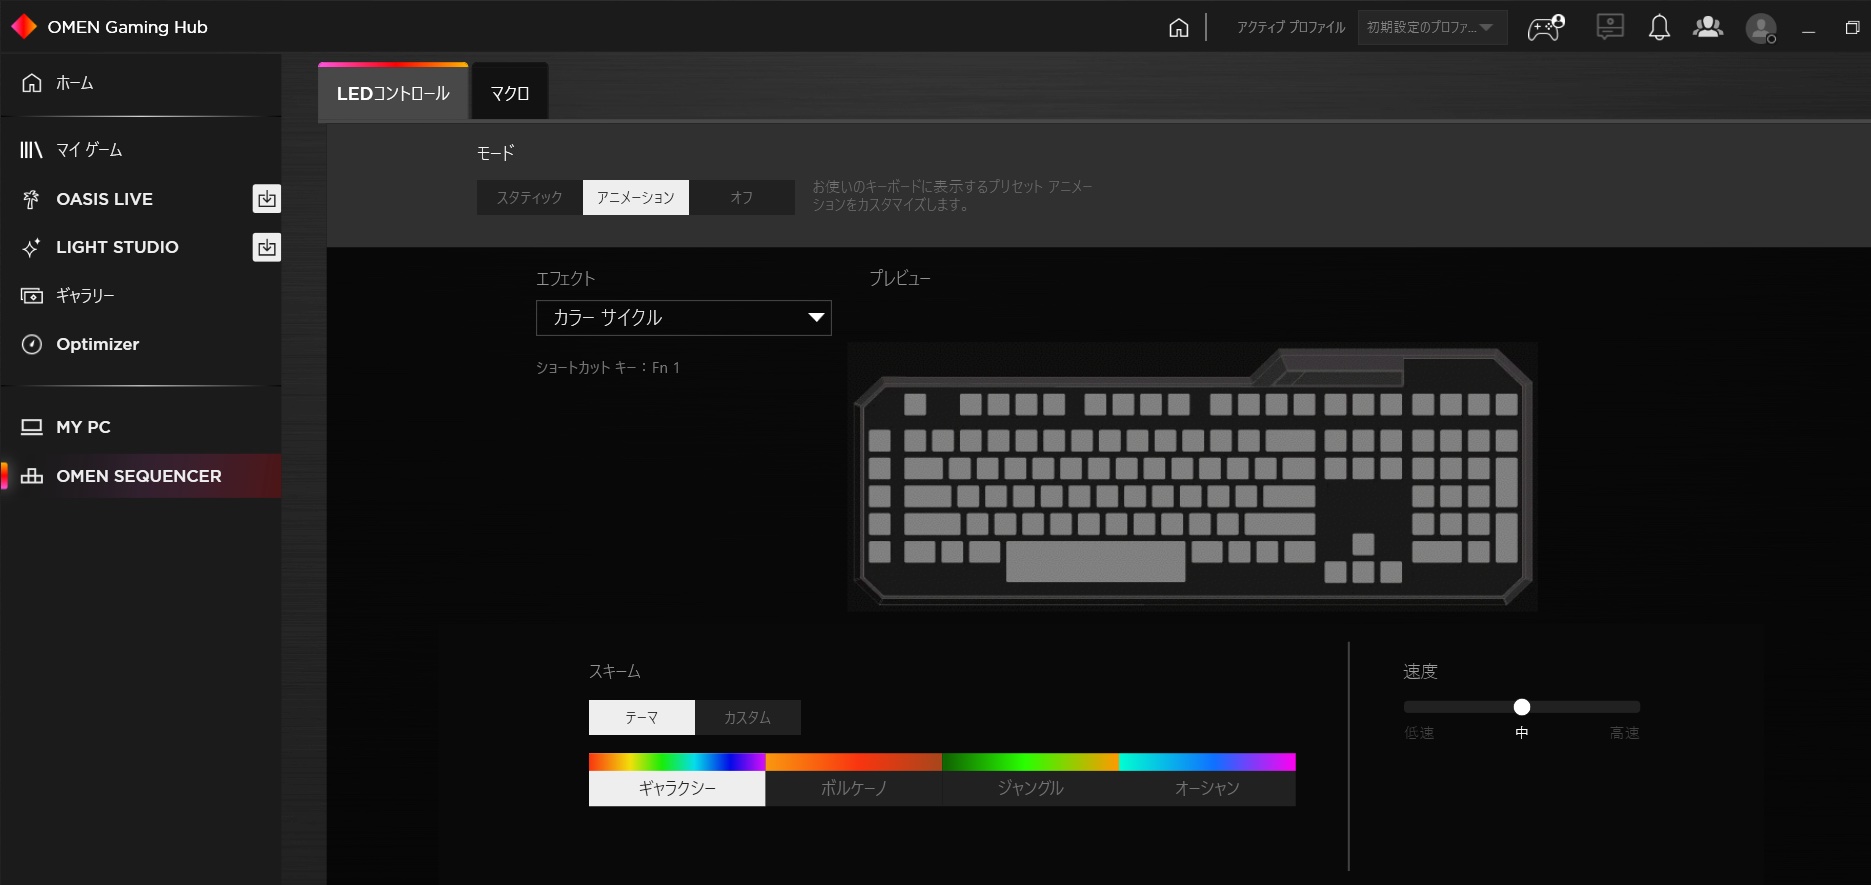The height and width of the screenshot is (885, 1871).
Task: Click the spacebar in keyboard preview
Action: [x=1095, y=561]
